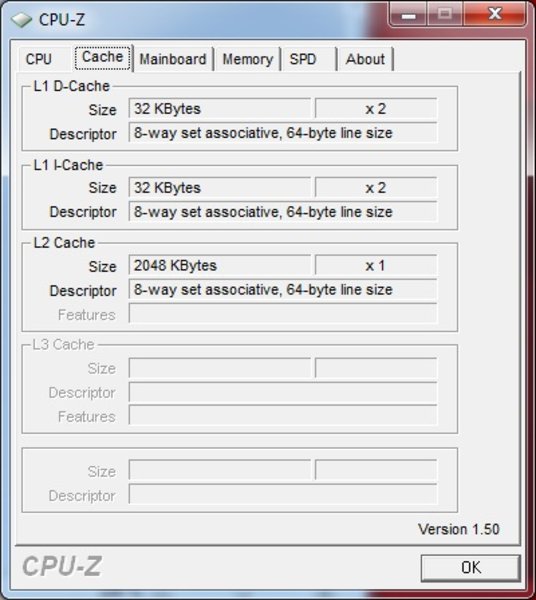
Task: Click the L1 D-Cache size field
Action: pos(220,109)
